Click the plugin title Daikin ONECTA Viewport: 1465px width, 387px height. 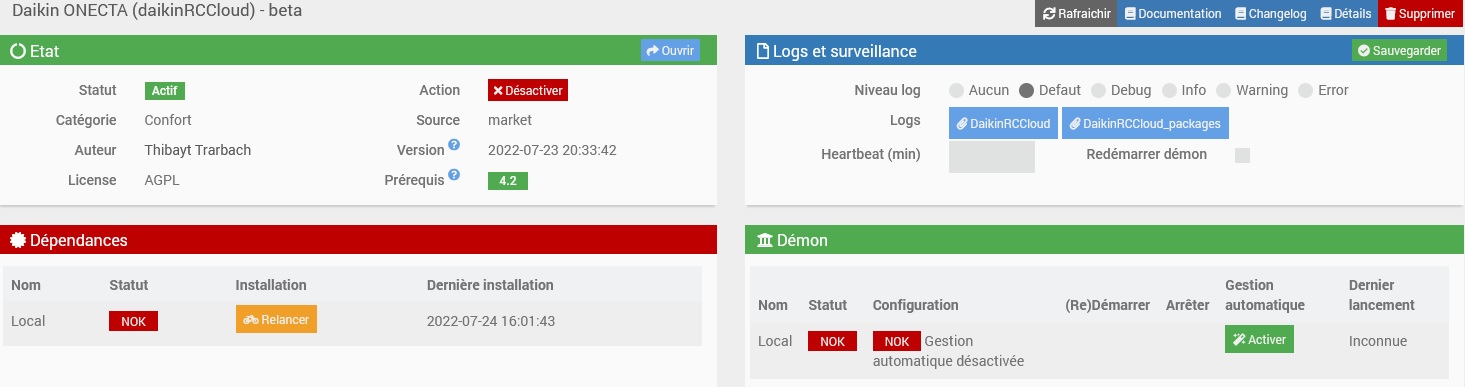click(157, 12)
